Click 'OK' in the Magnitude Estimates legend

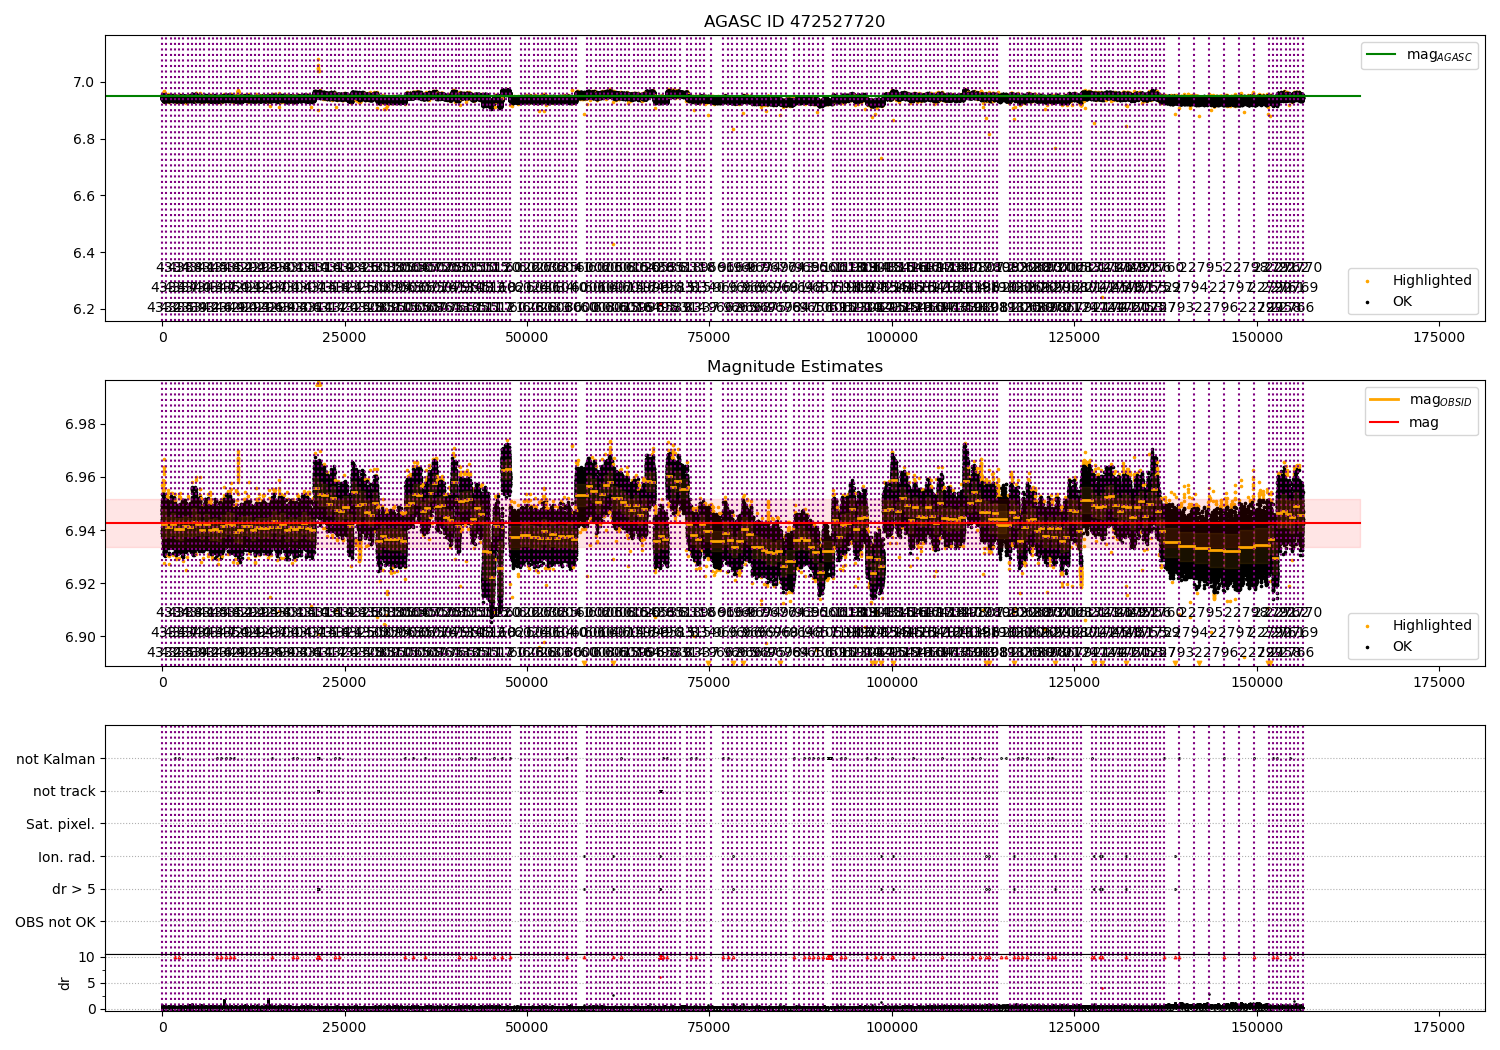click(x=1402, y=646)
